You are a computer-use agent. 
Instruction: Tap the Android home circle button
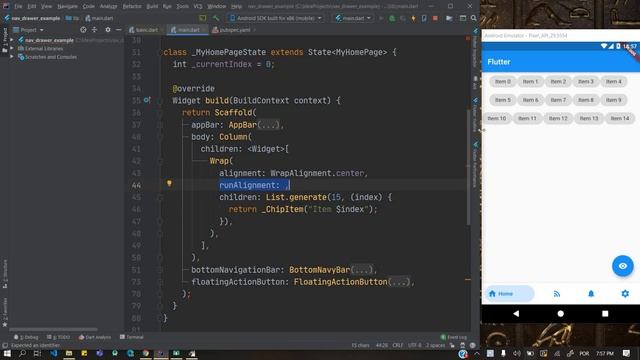[560, 313]
